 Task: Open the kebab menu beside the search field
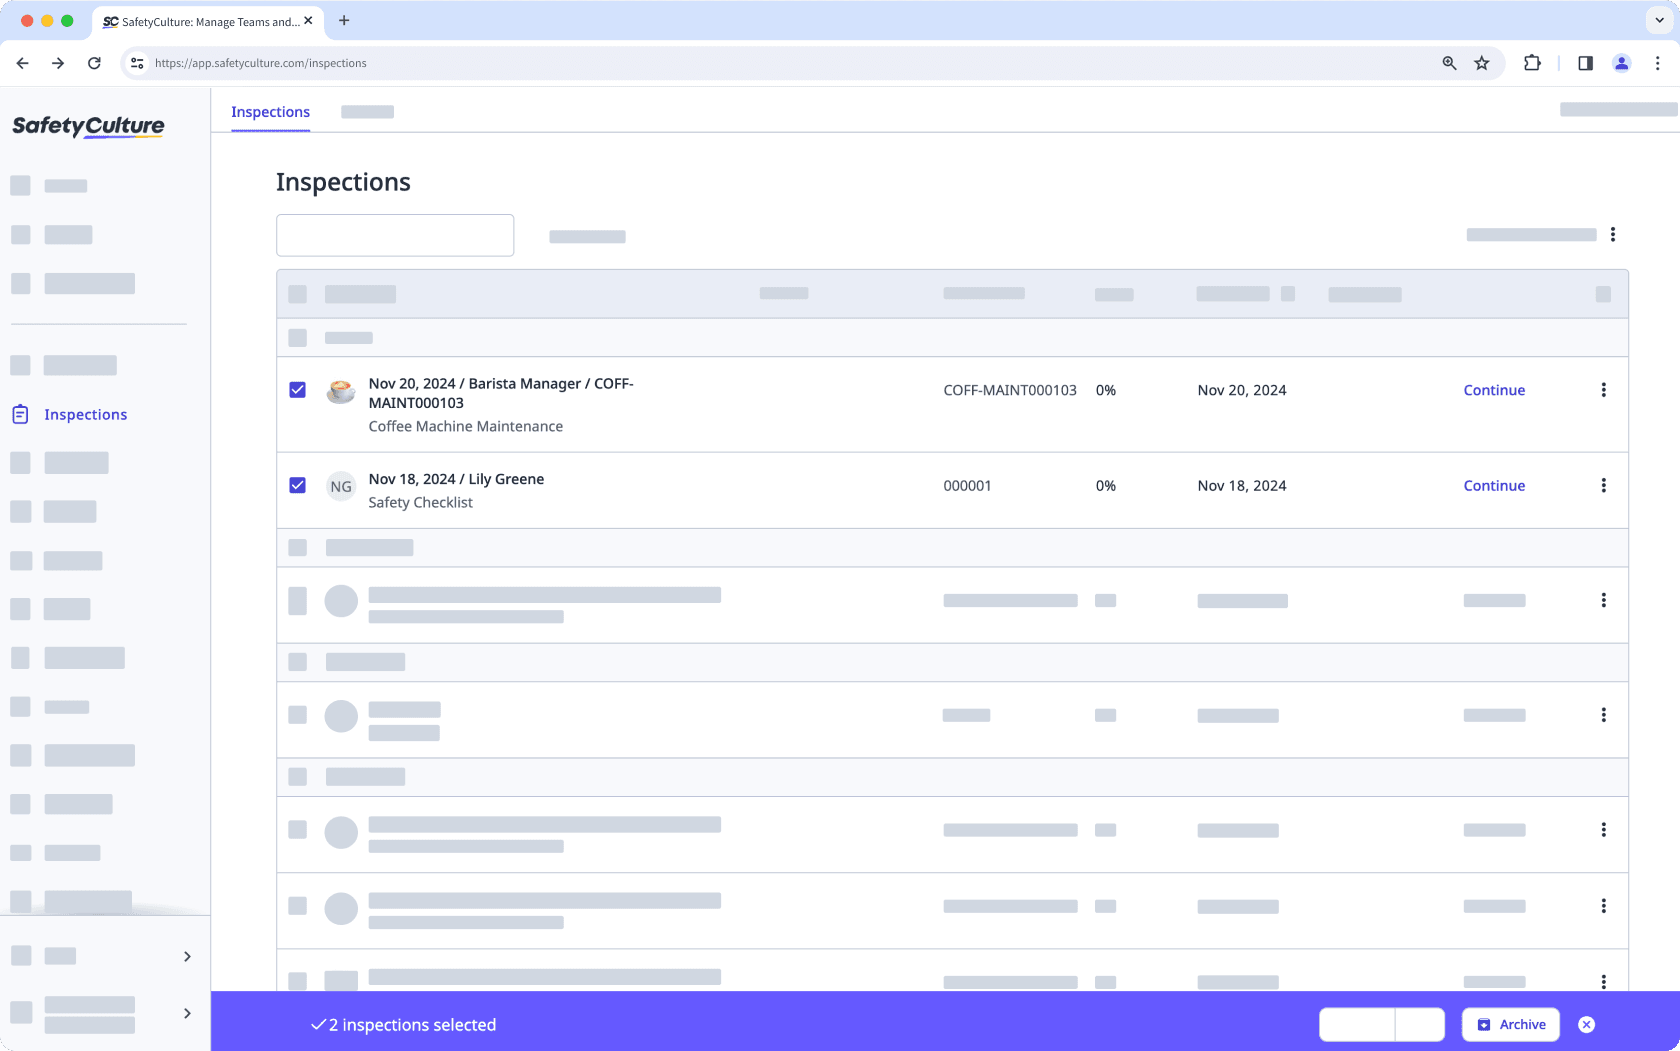pos(1613,235)
